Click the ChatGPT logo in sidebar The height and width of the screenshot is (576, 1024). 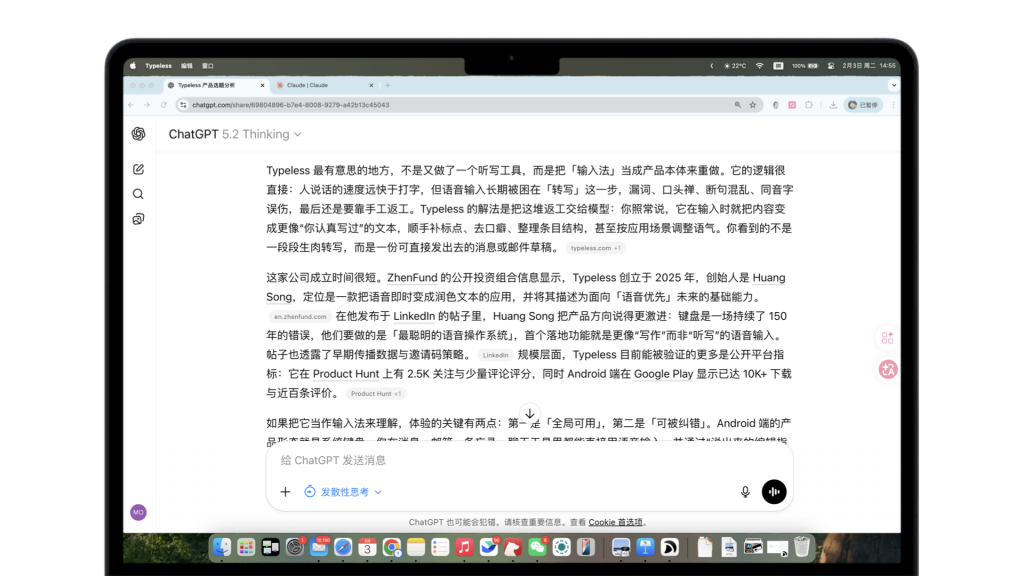[138, 134]
